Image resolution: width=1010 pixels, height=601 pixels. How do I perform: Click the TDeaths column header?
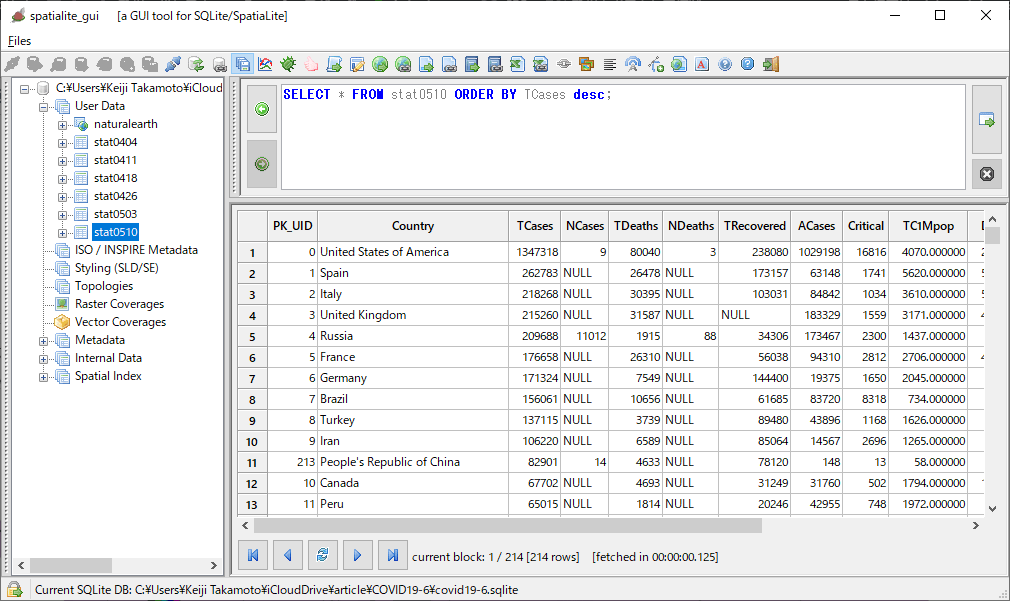636,226
